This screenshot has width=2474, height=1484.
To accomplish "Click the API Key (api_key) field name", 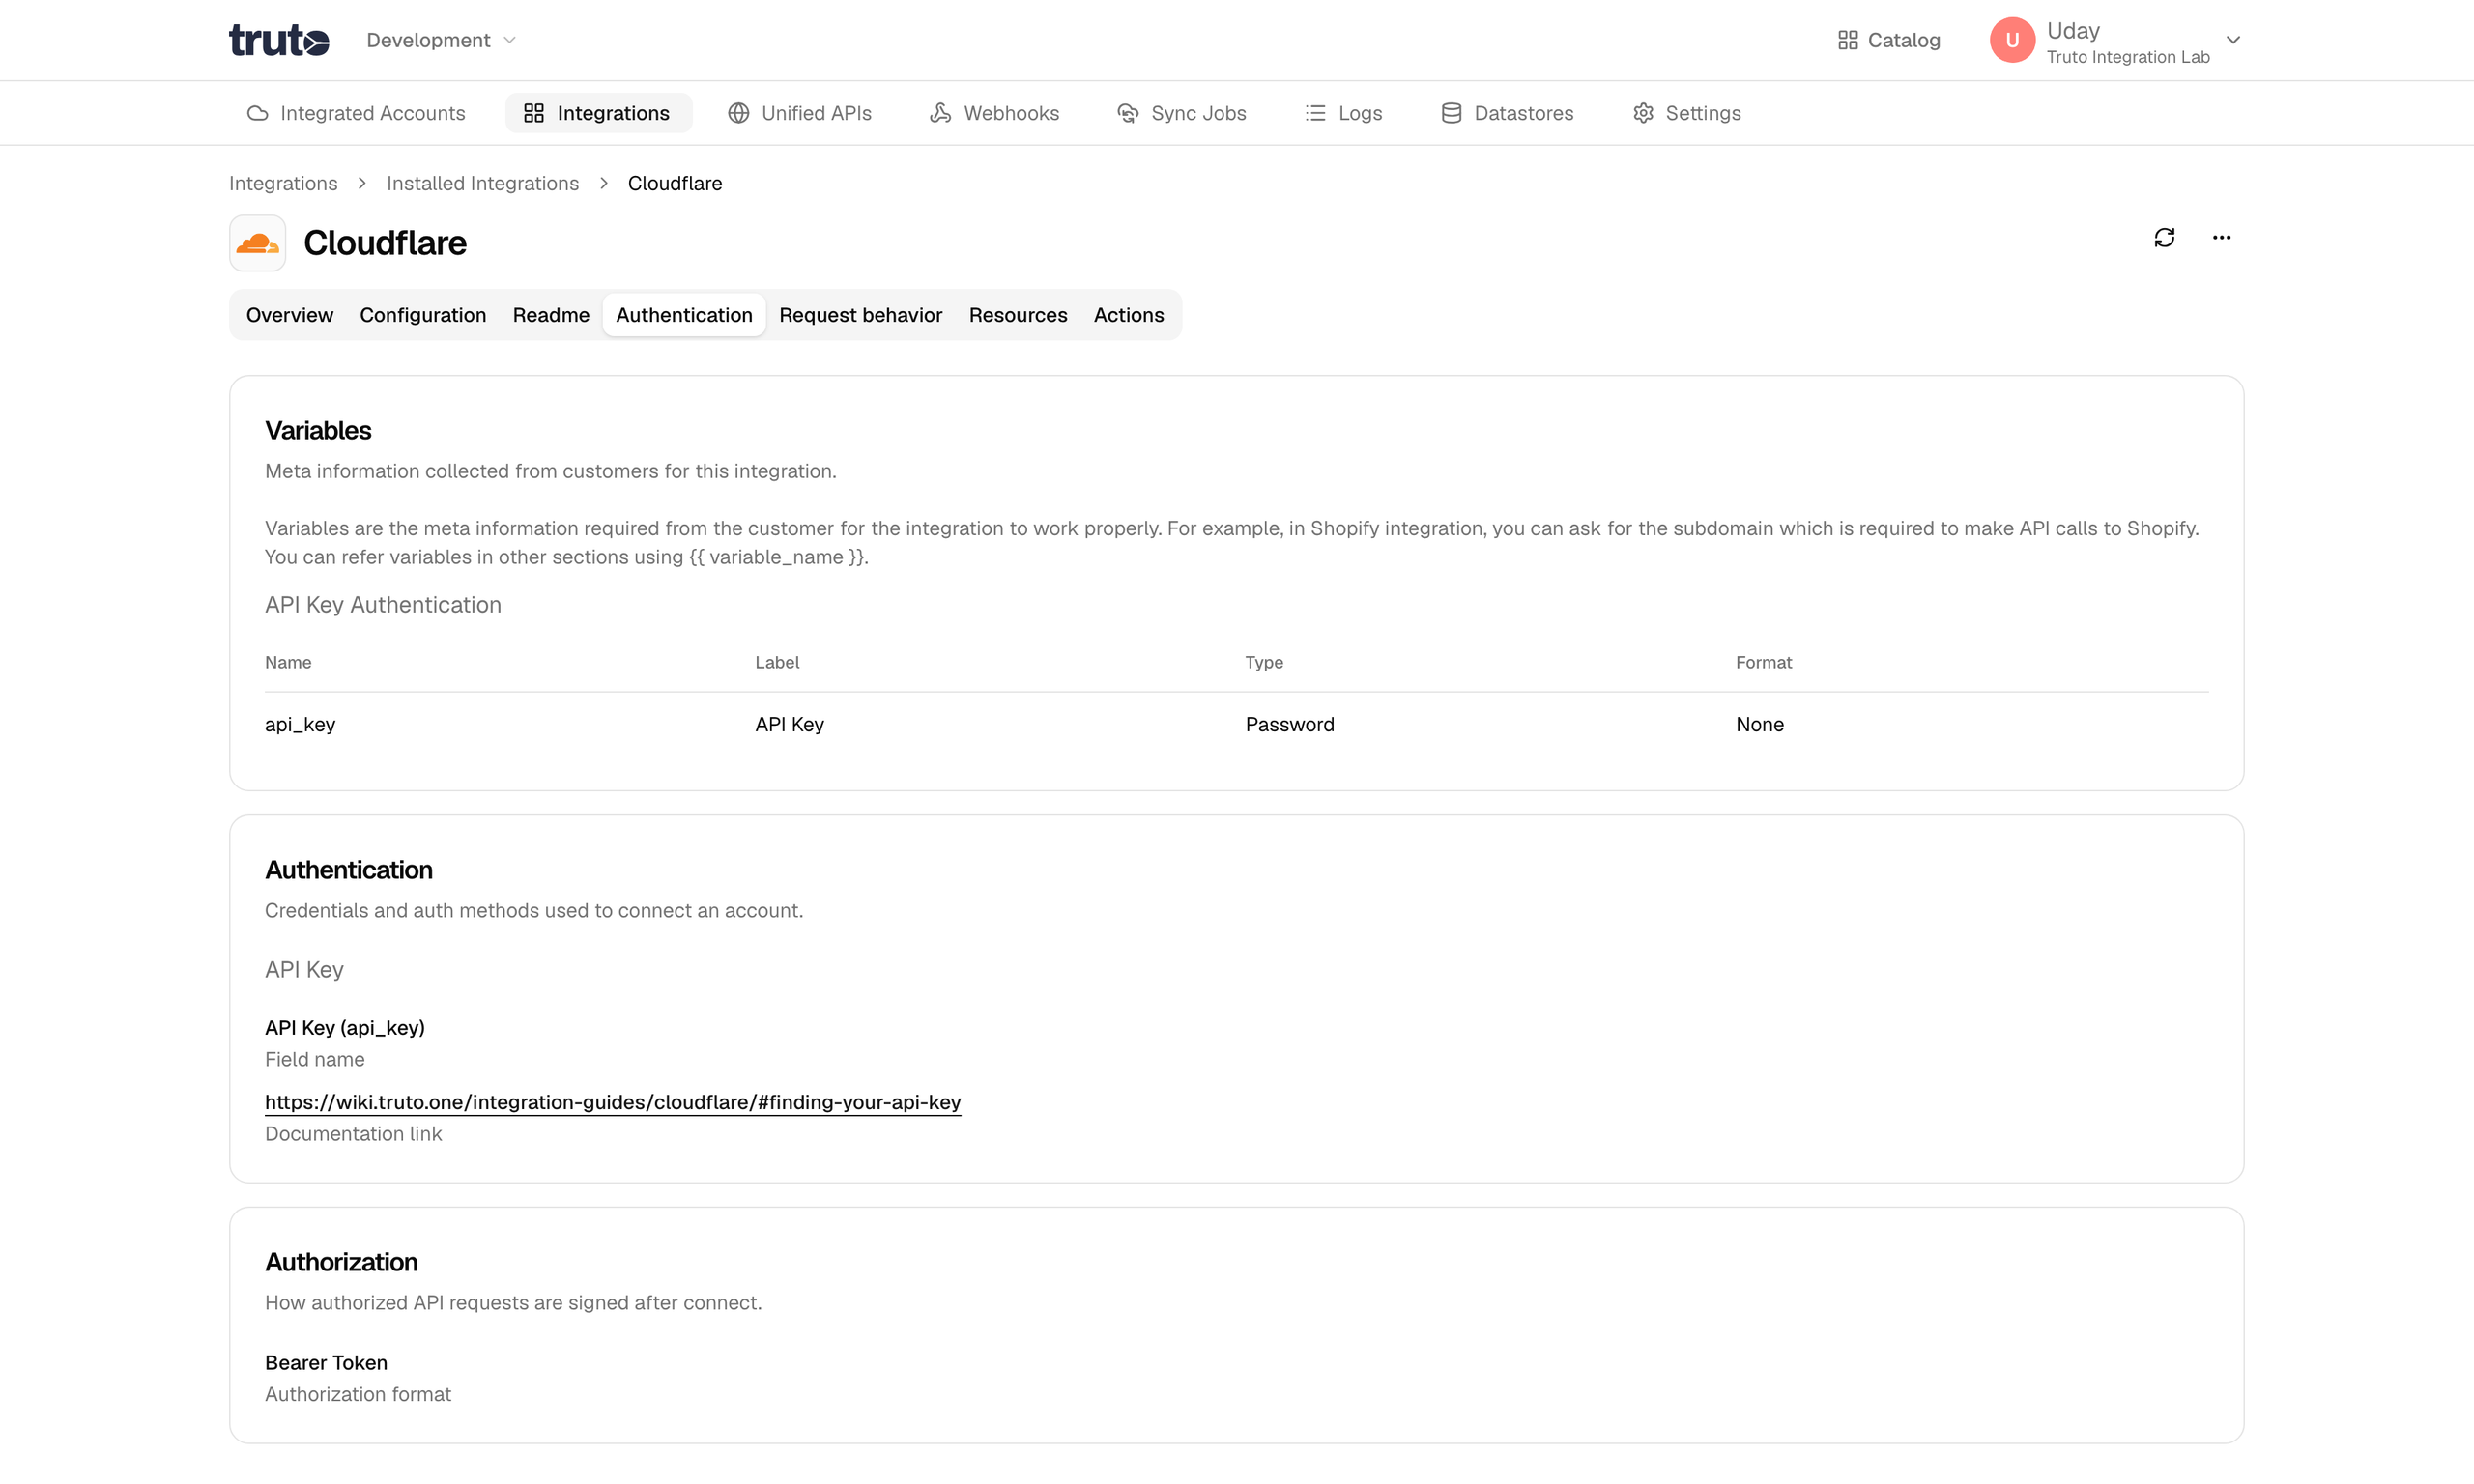I will [345, 1027].
